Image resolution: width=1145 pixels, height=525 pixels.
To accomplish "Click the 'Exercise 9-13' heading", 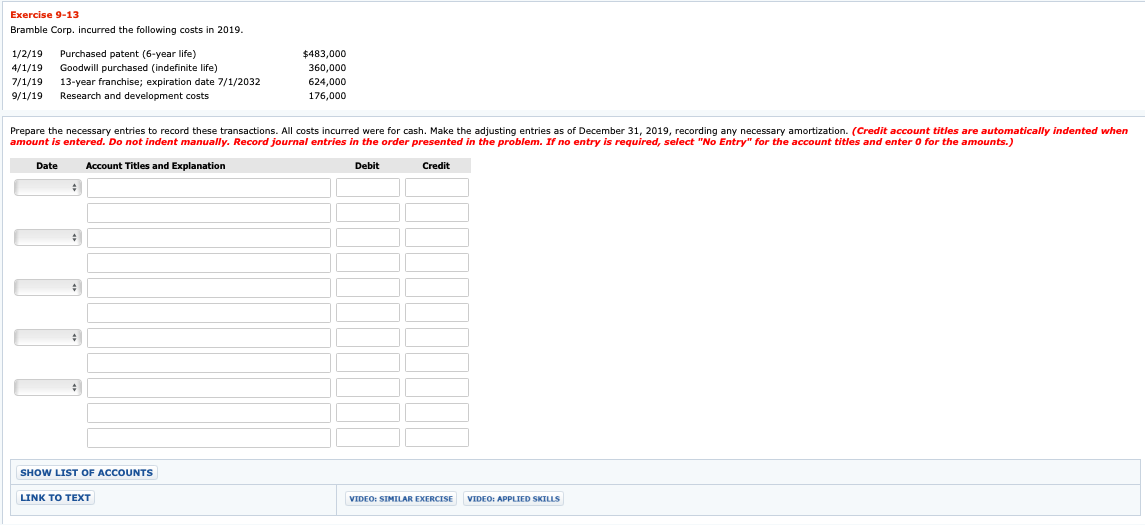I will coord(45,15).
